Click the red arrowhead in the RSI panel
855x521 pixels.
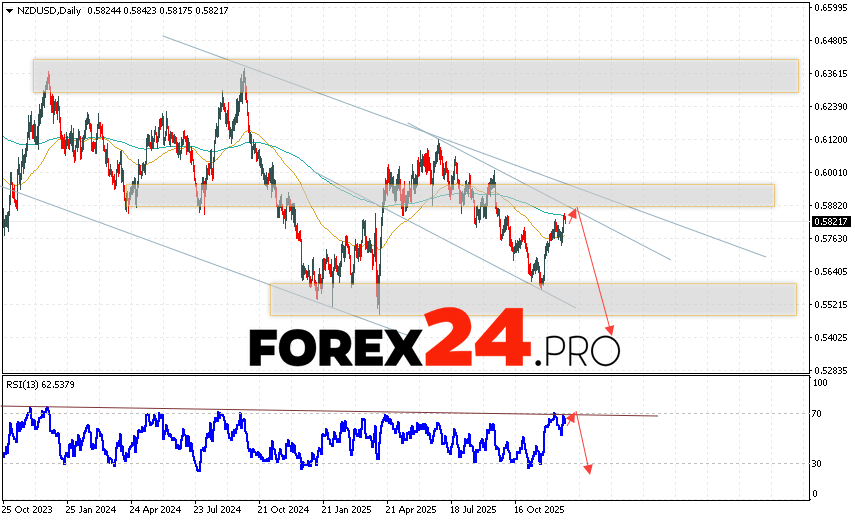pos(590,468)
